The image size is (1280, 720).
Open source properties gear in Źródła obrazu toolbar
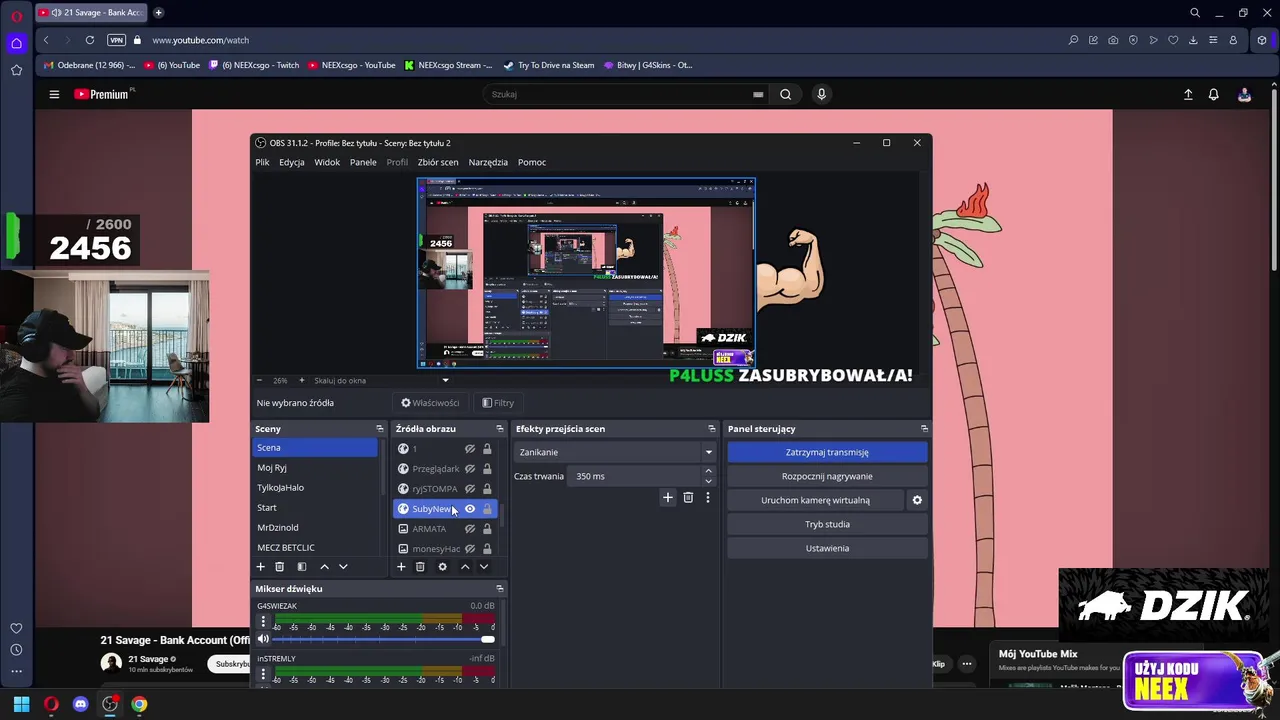click(442, 567)
